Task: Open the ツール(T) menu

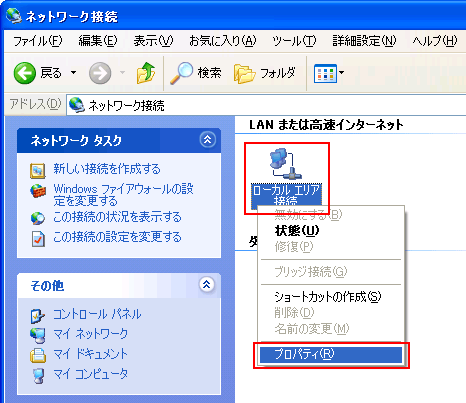Action: pos(294,41)
